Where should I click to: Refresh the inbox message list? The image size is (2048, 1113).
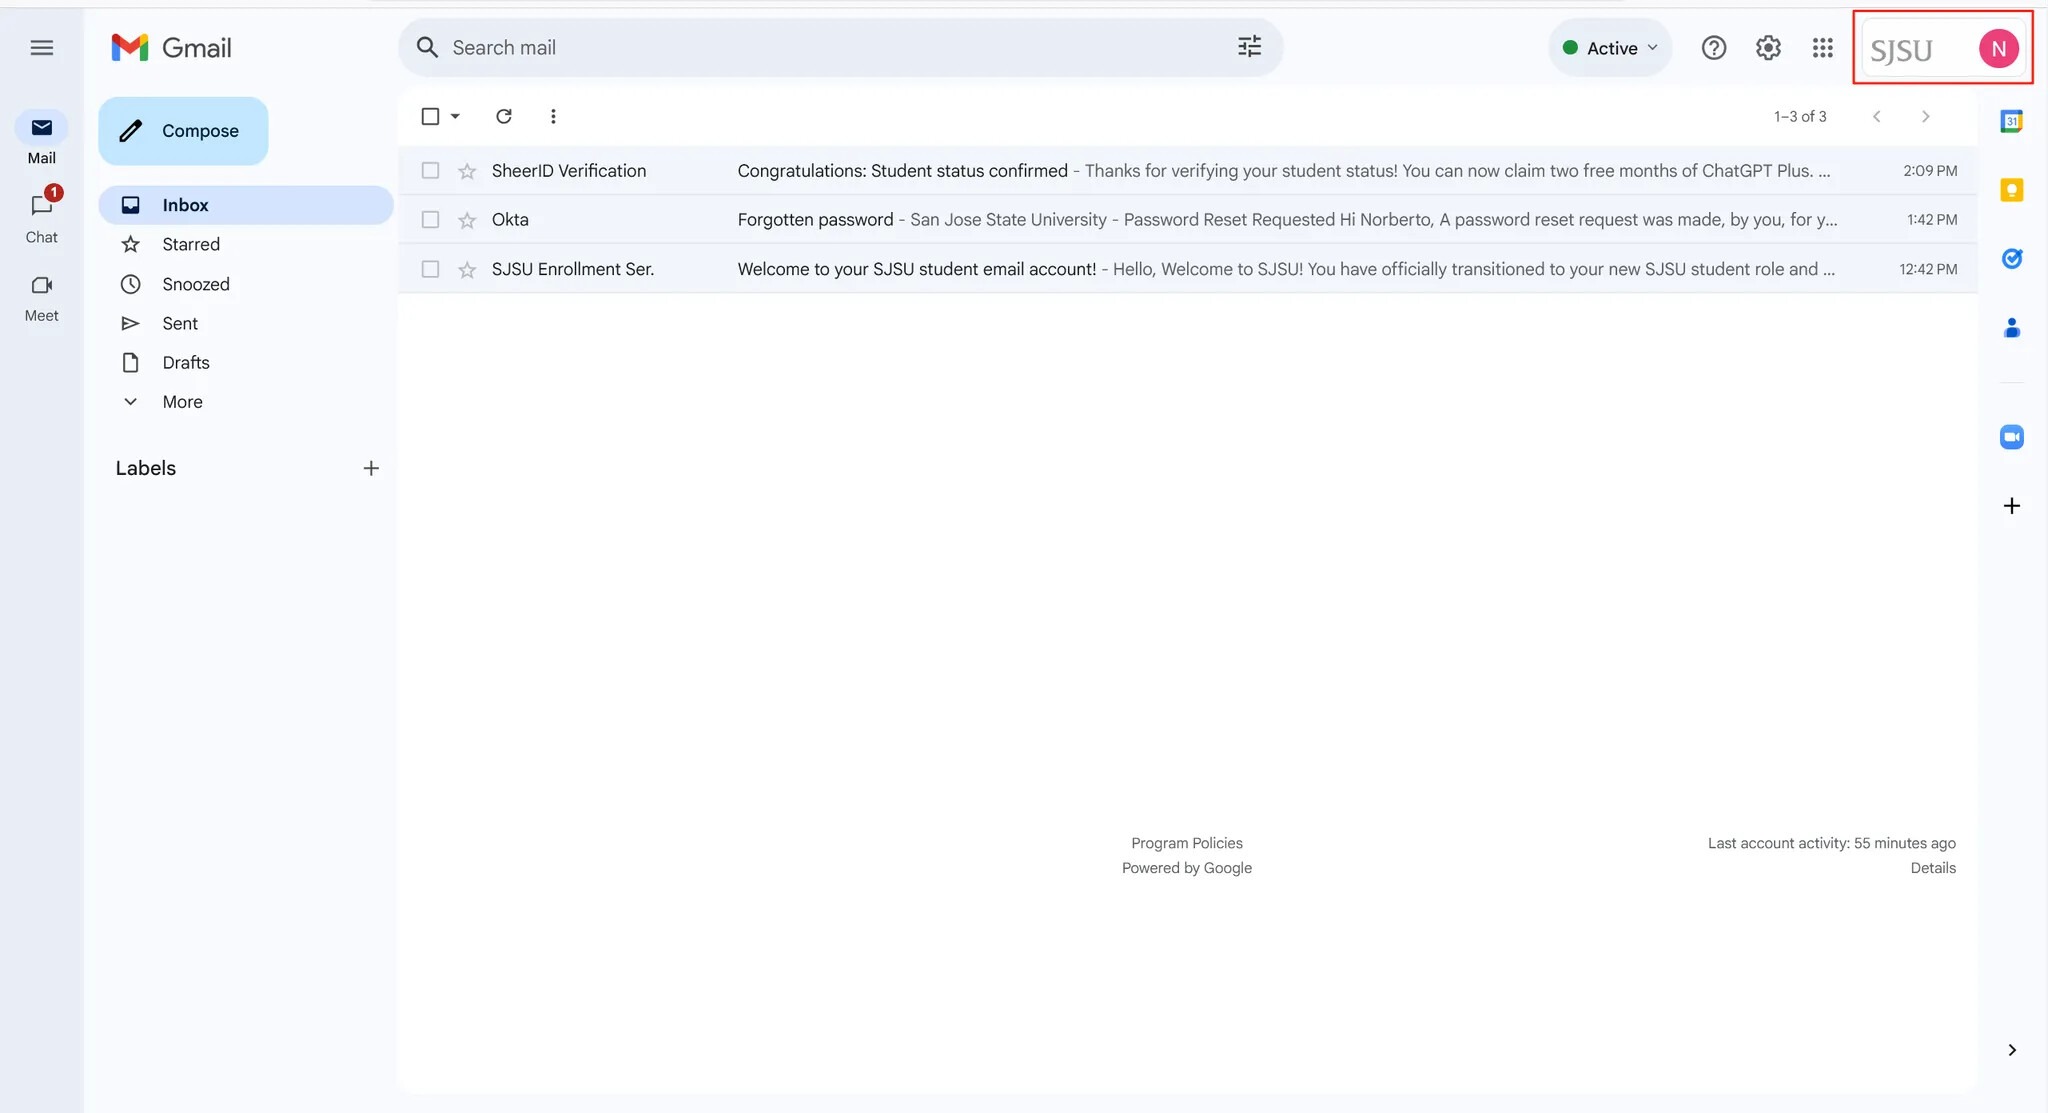504,116
